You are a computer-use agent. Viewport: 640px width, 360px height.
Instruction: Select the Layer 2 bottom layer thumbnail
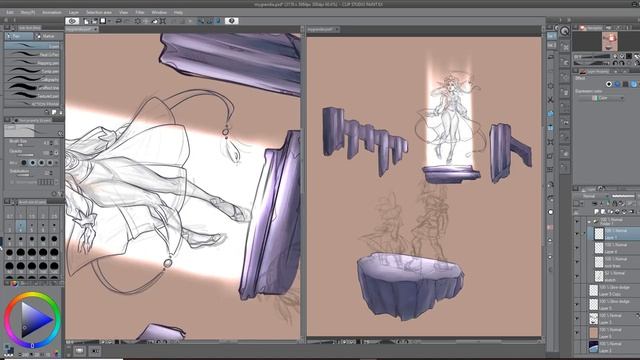point(593,347)
